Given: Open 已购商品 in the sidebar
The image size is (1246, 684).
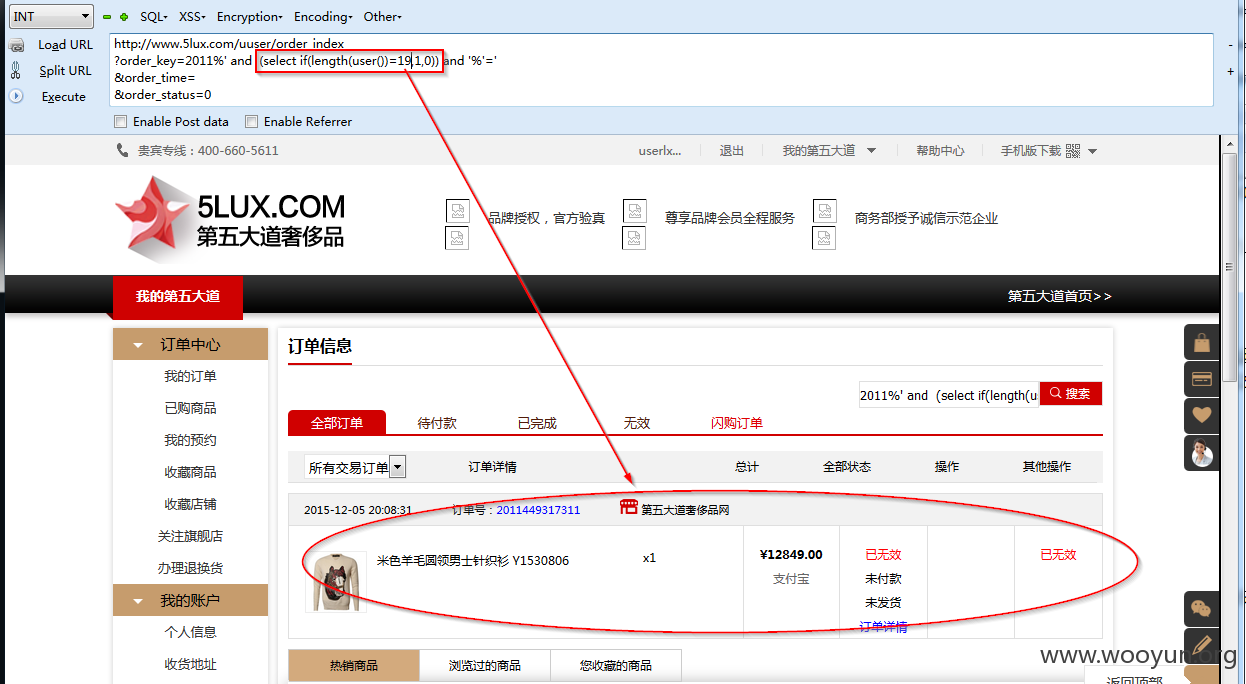Looking at the screenshot, I should coord(190,409).
